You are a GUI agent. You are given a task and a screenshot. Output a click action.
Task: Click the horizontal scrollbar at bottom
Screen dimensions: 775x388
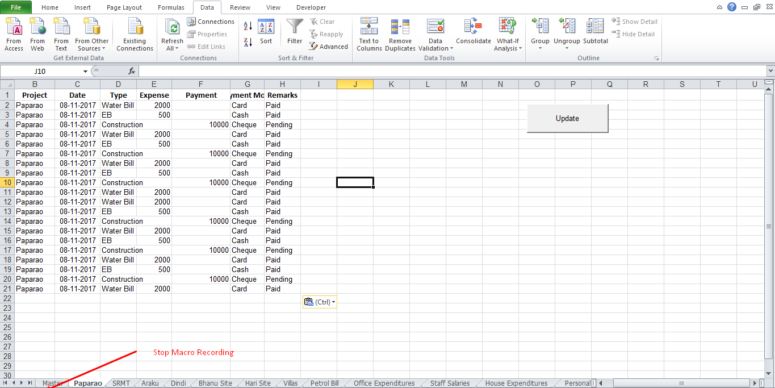pyautogui.click(x=682, y=383)
